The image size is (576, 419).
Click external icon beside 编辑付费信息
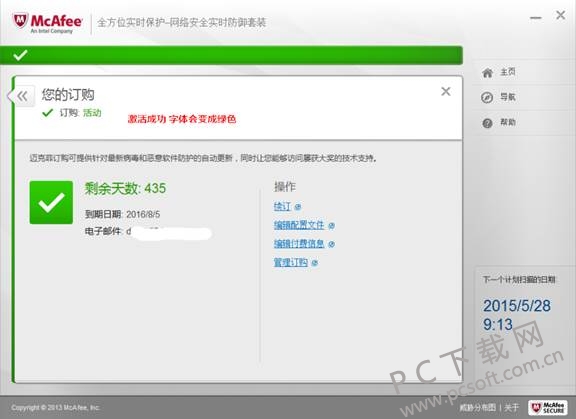[x=331, y=244]
